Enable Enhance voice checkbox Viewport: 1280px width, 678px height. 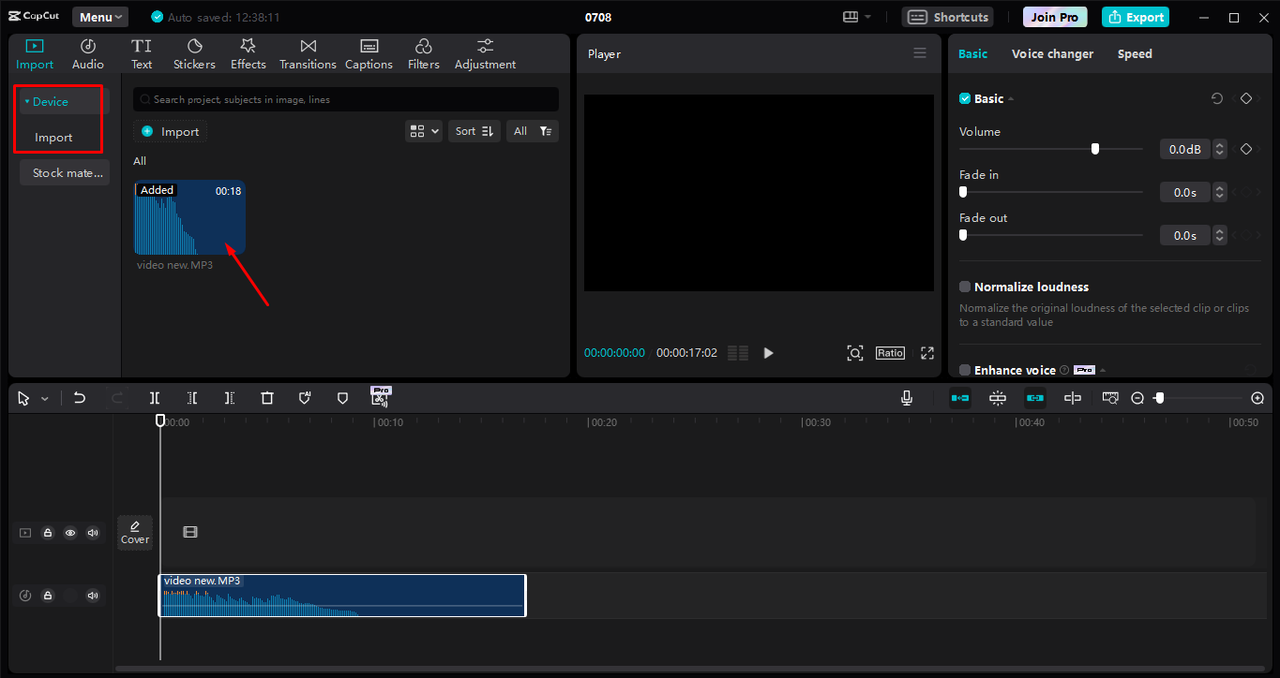tap(965, 370)
